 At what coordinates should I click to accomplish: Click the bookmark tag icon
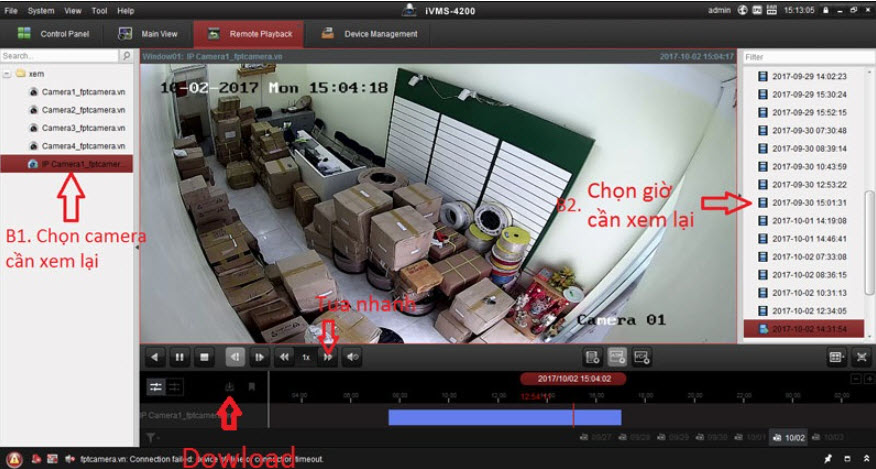[x=252, y=386]
